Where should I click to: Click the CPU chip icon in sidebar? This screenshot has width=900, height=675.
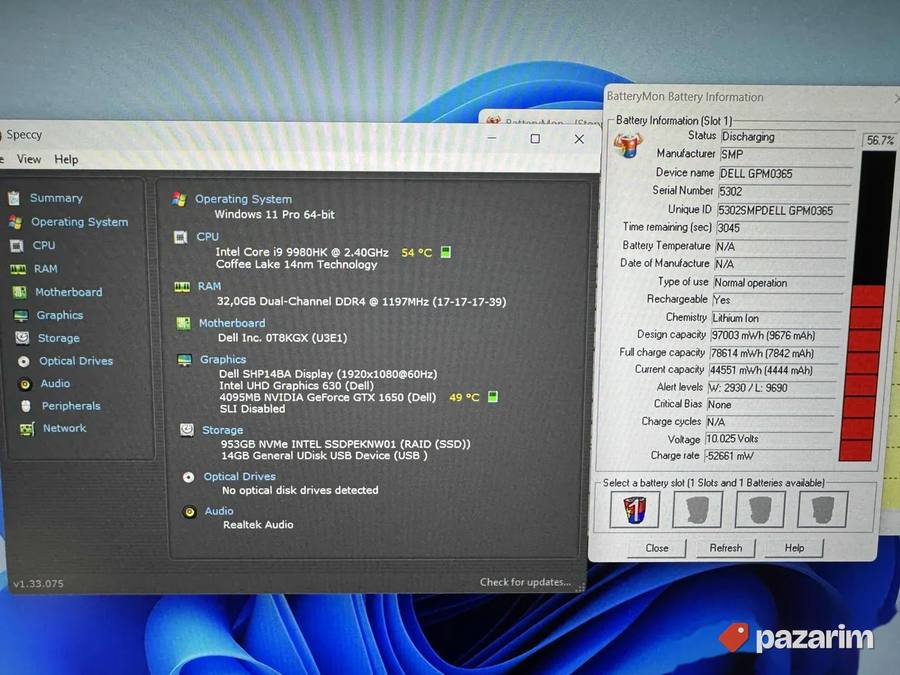[x=17, y=246]
